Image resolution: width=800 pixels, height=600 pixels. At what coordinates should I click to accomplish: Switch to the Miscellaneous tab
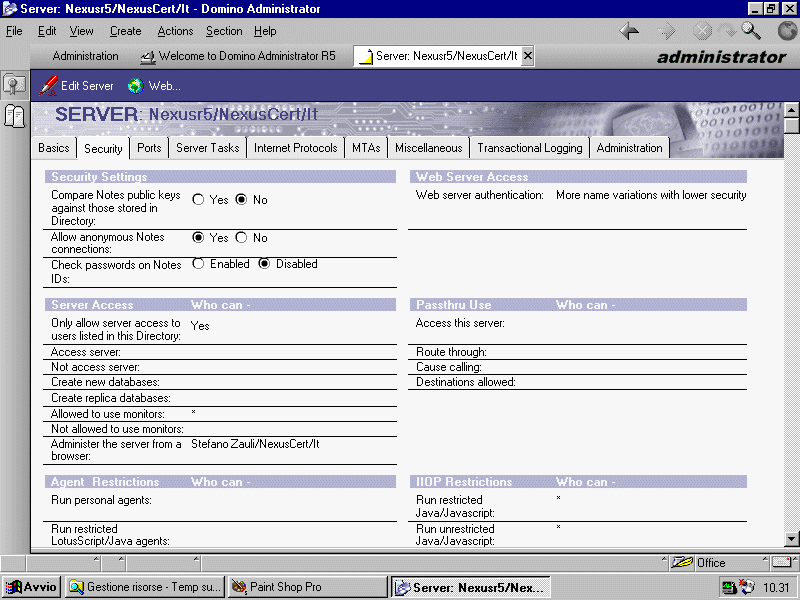click(429, 148)
